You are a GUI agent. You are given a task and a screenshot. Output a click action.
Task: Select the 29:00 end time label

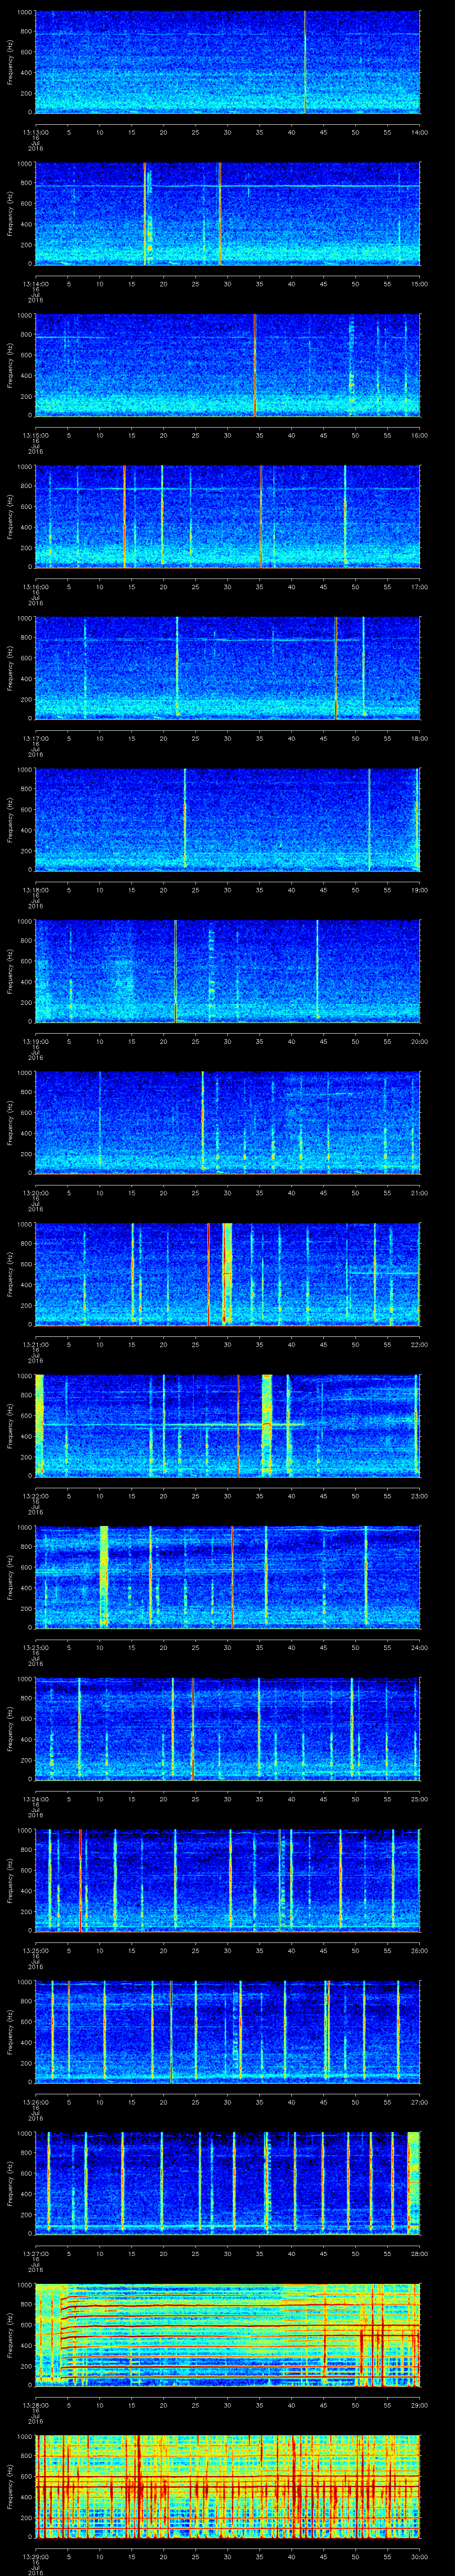[x=419, y=2405]
